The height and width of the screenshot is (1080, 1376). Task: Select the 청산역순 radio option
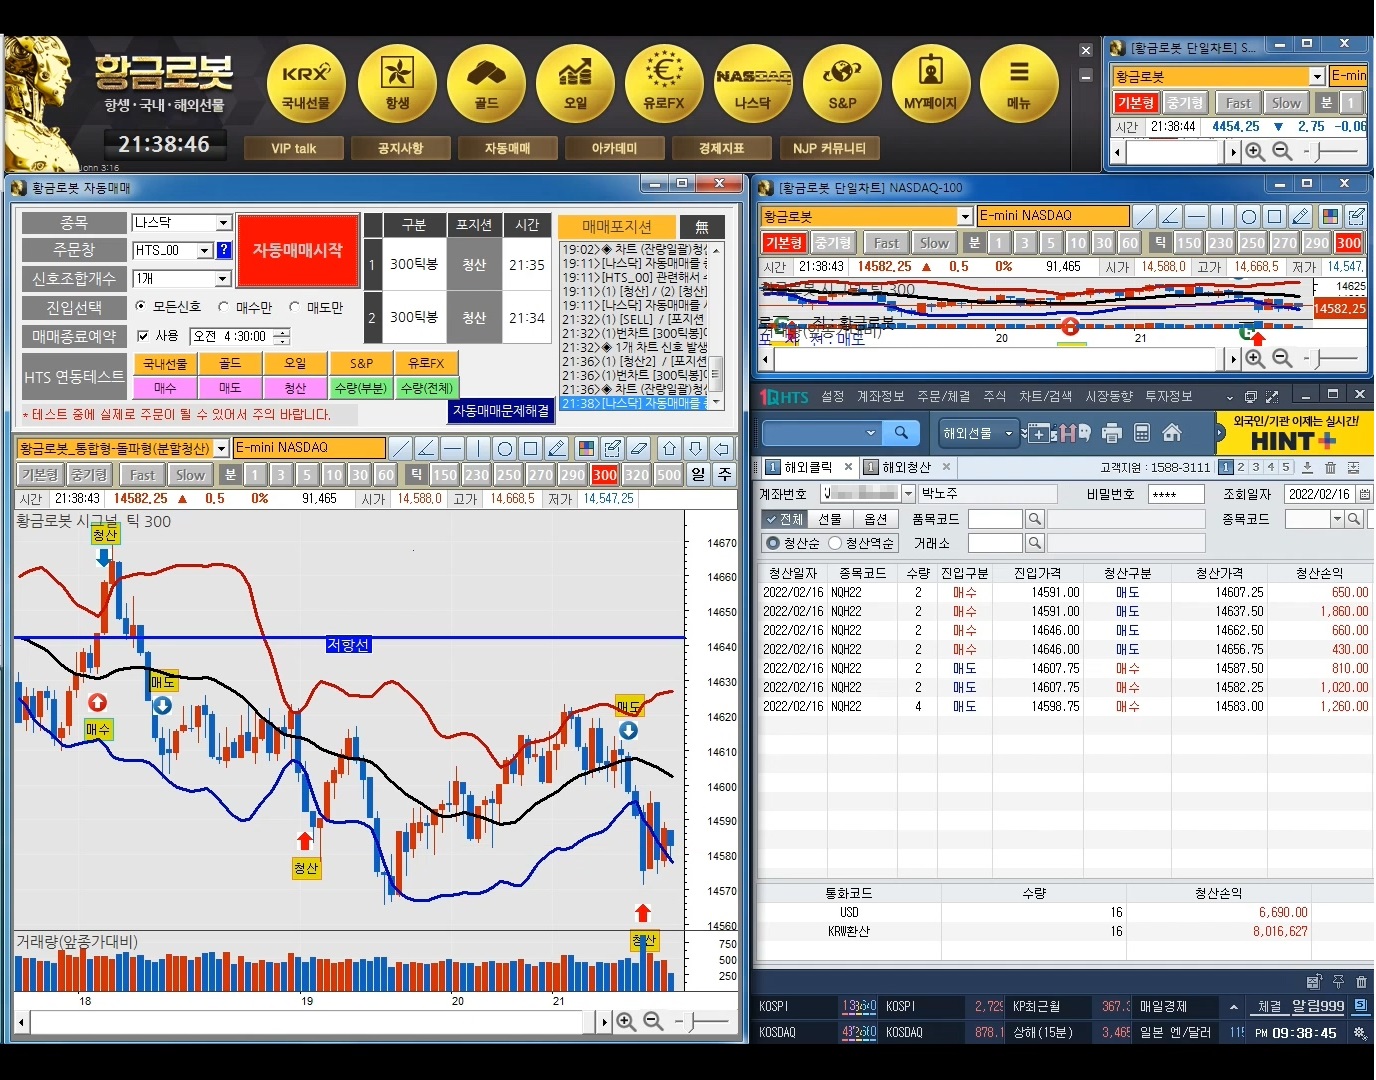[834, 543]
